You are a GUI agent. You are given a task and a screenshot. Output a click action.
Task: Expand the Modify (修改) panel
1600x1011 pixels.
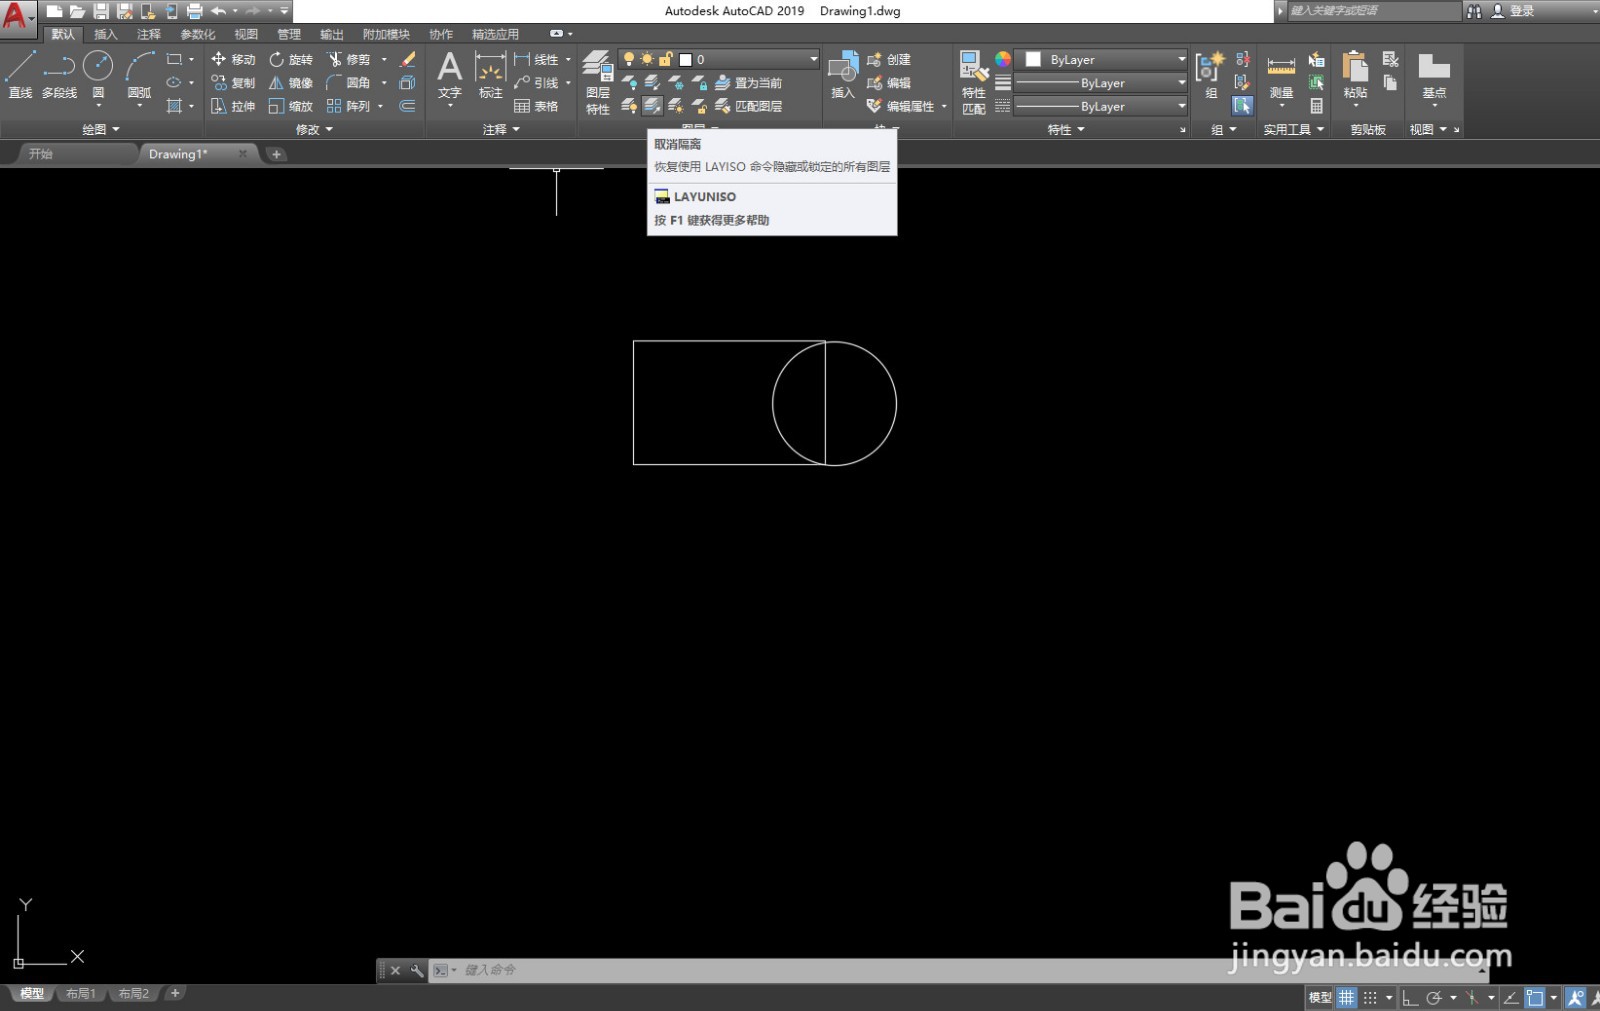pyautogui.click(x=315, y=130)
